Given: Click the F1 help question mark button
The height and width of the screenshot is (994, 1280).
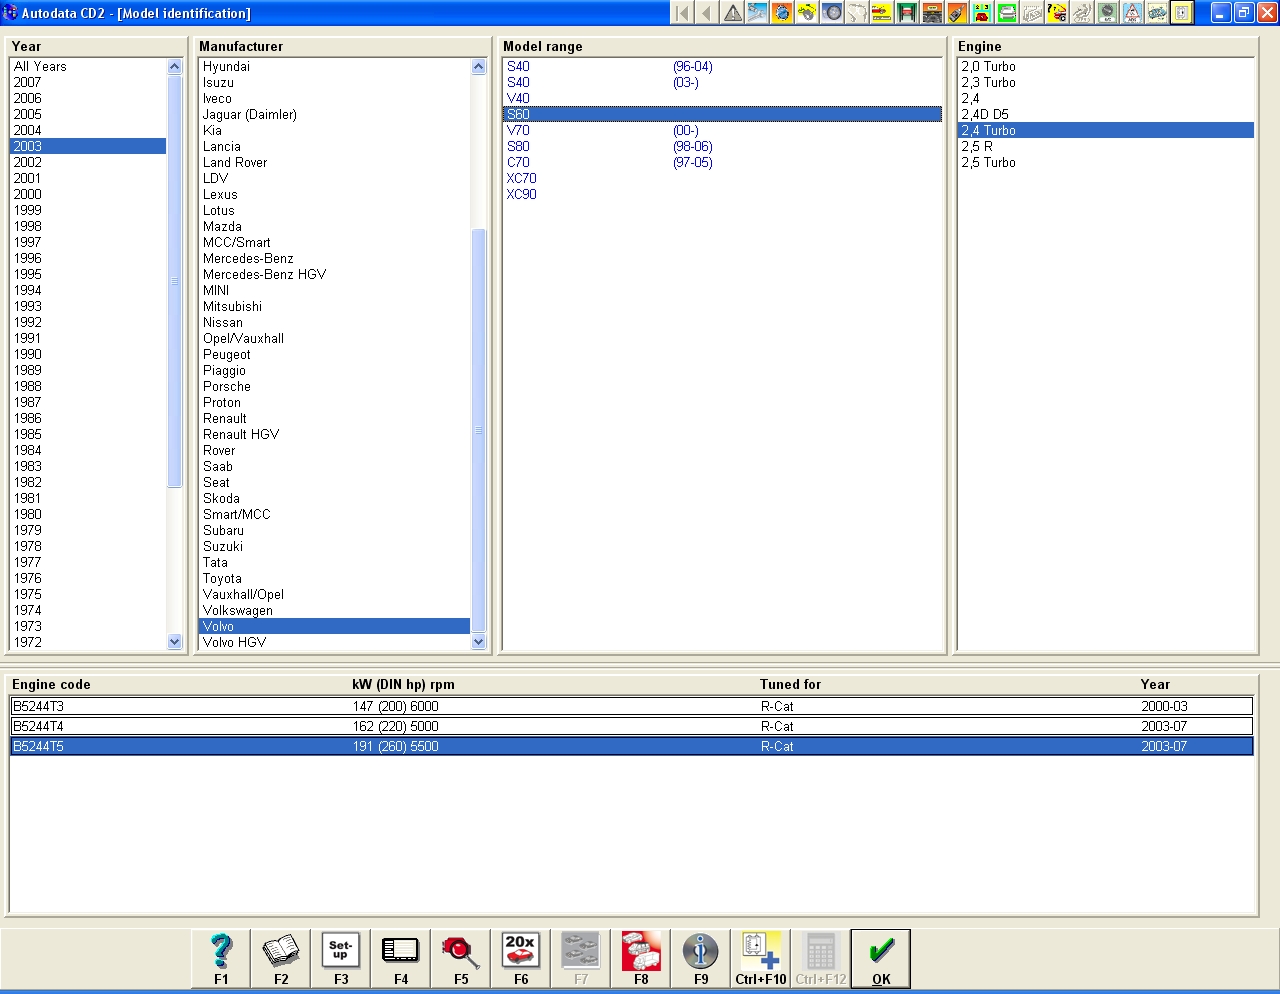Looking at the screenshot, I should click(221, 958).
